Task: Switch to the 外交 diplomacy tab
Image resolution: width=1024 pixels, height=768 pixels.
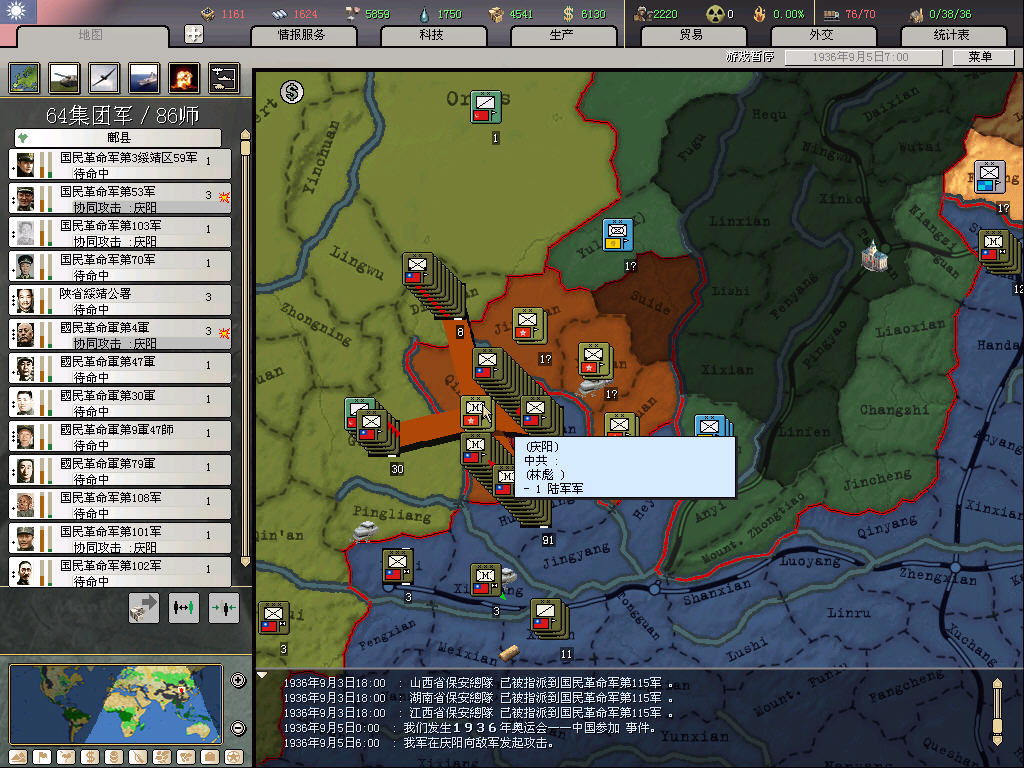Action: coord(821,35)
